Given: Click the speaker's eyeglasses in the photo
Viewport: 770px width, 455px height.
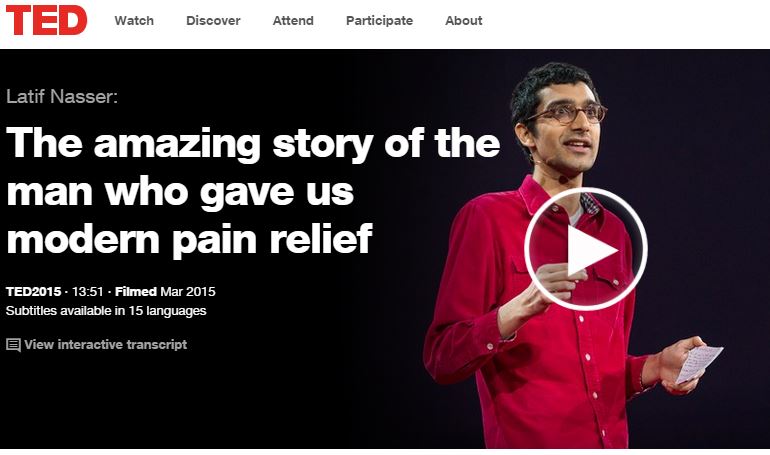Looking at the screenshot, I should click(x=567, y=114).
